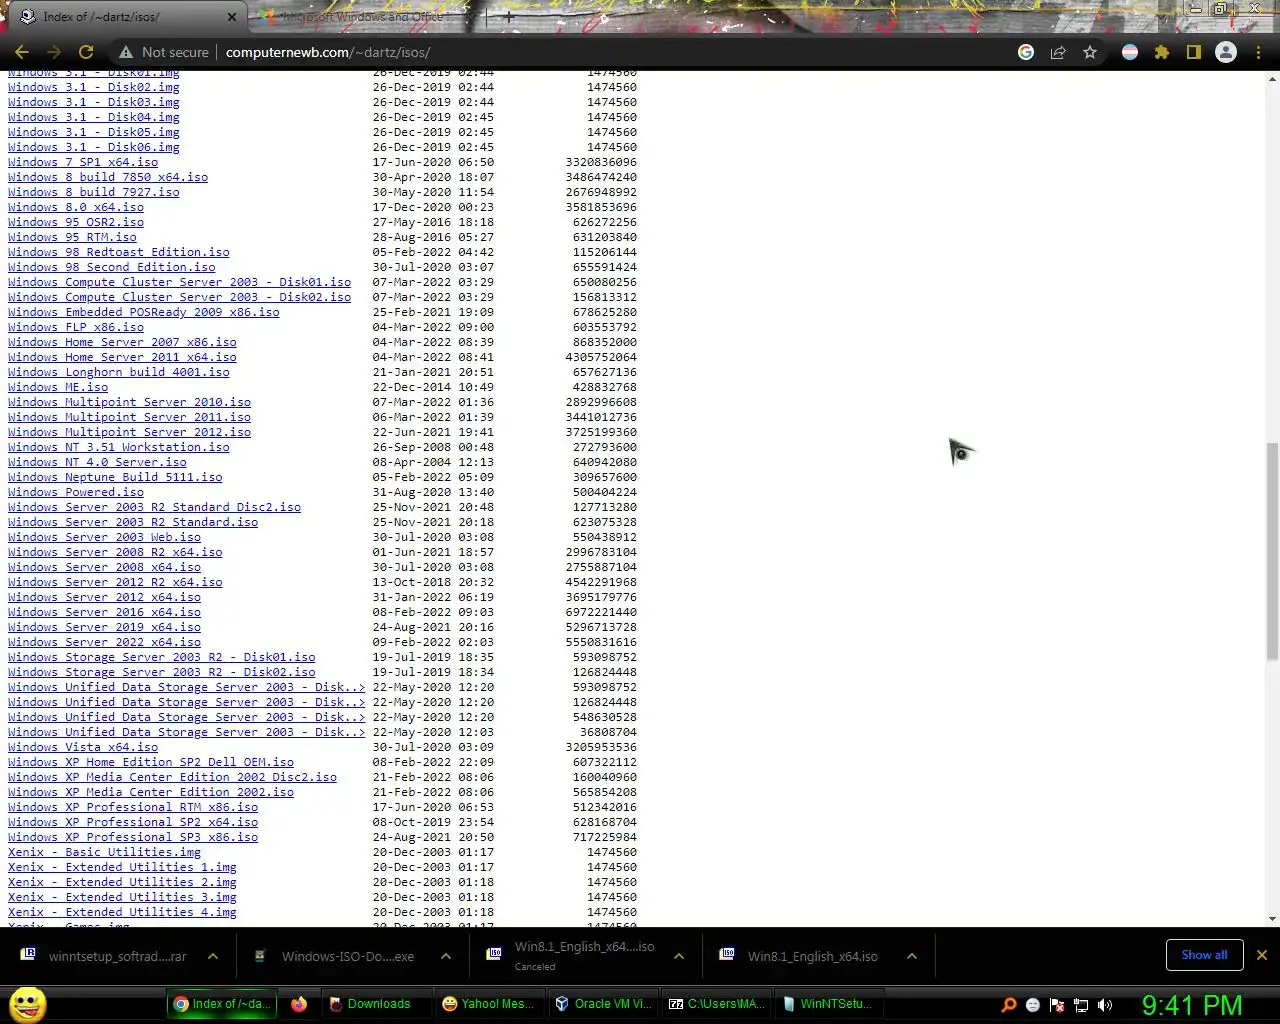Open the flag tray icon

tap(1057, 1005)
